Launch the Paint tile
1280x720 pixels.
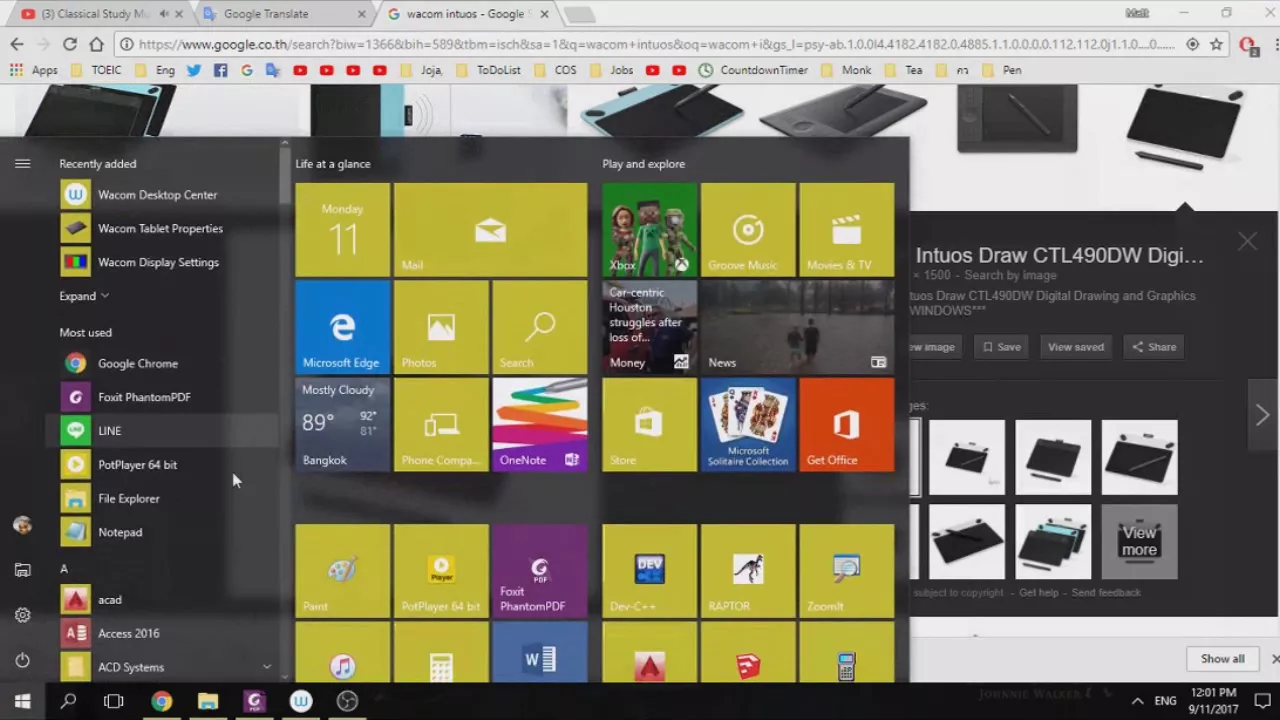point(343,570)
